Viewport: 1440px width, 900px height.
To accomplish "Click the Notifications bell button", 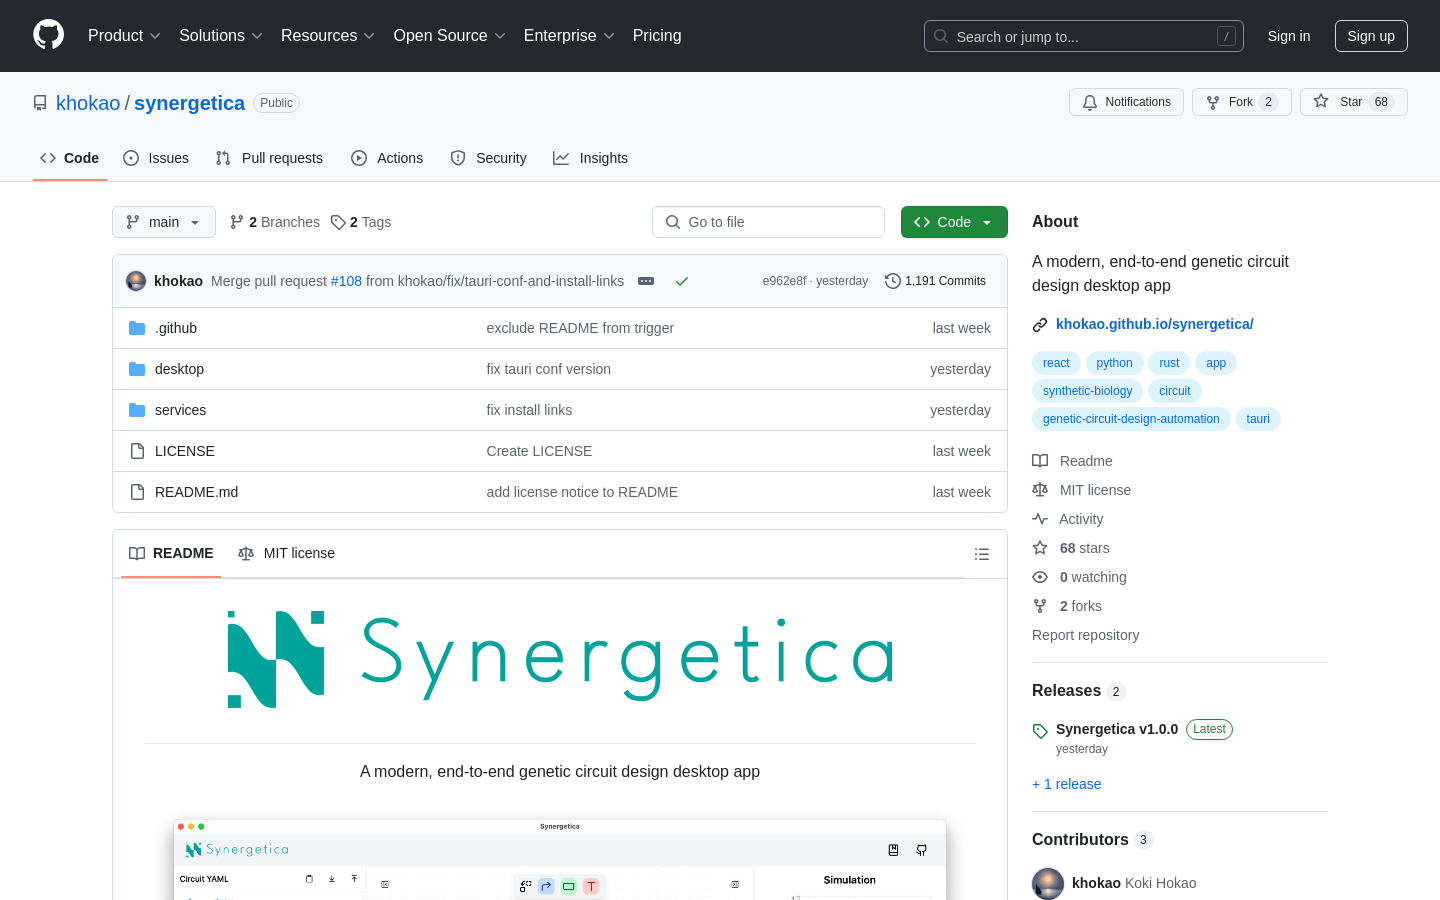I will [1126, 102].
